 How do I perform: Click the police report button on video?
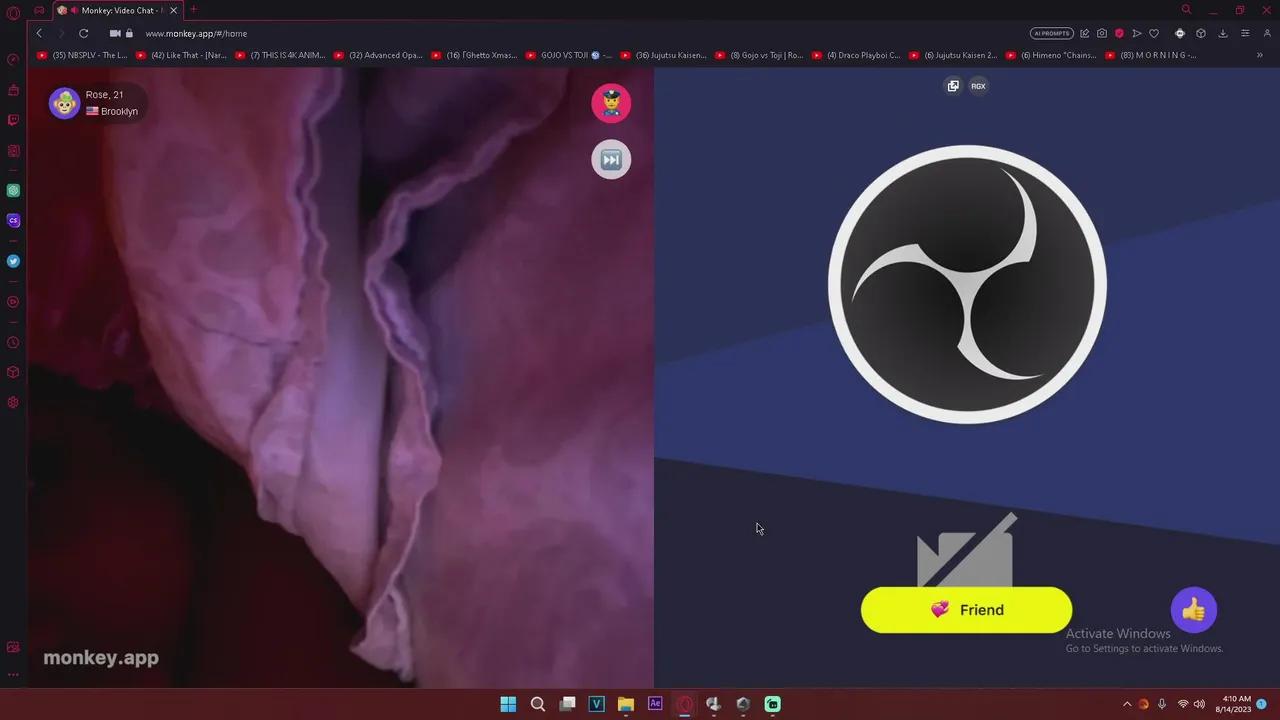pos(611,103)
